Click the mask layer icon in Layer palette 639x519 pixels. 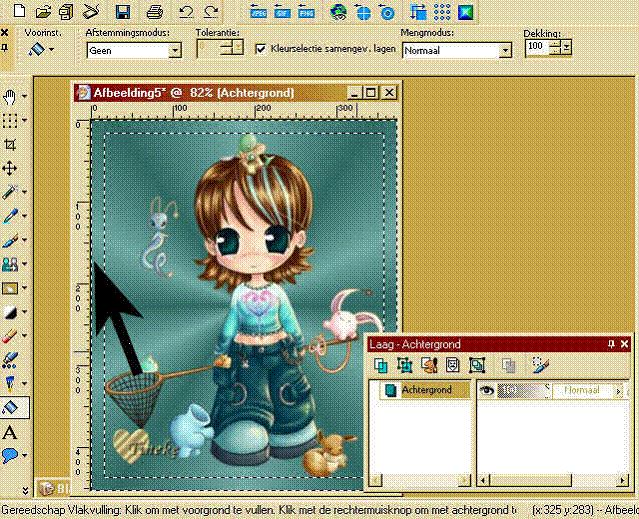(452, 365)
